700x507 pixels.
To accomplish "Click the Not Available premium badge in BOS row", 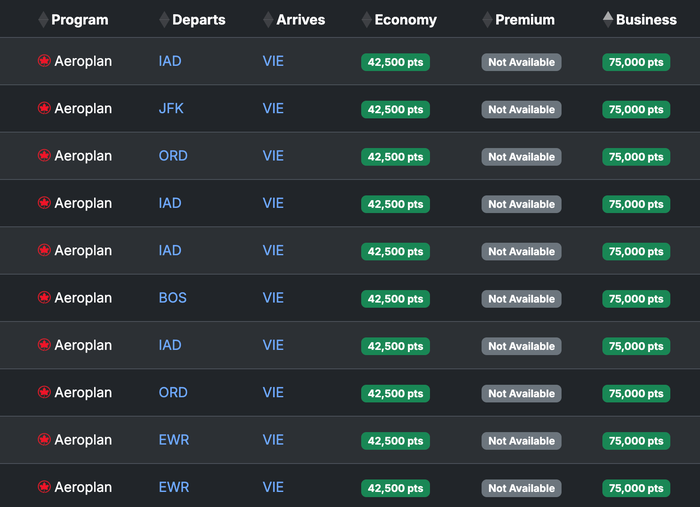I will pos(521,299).
